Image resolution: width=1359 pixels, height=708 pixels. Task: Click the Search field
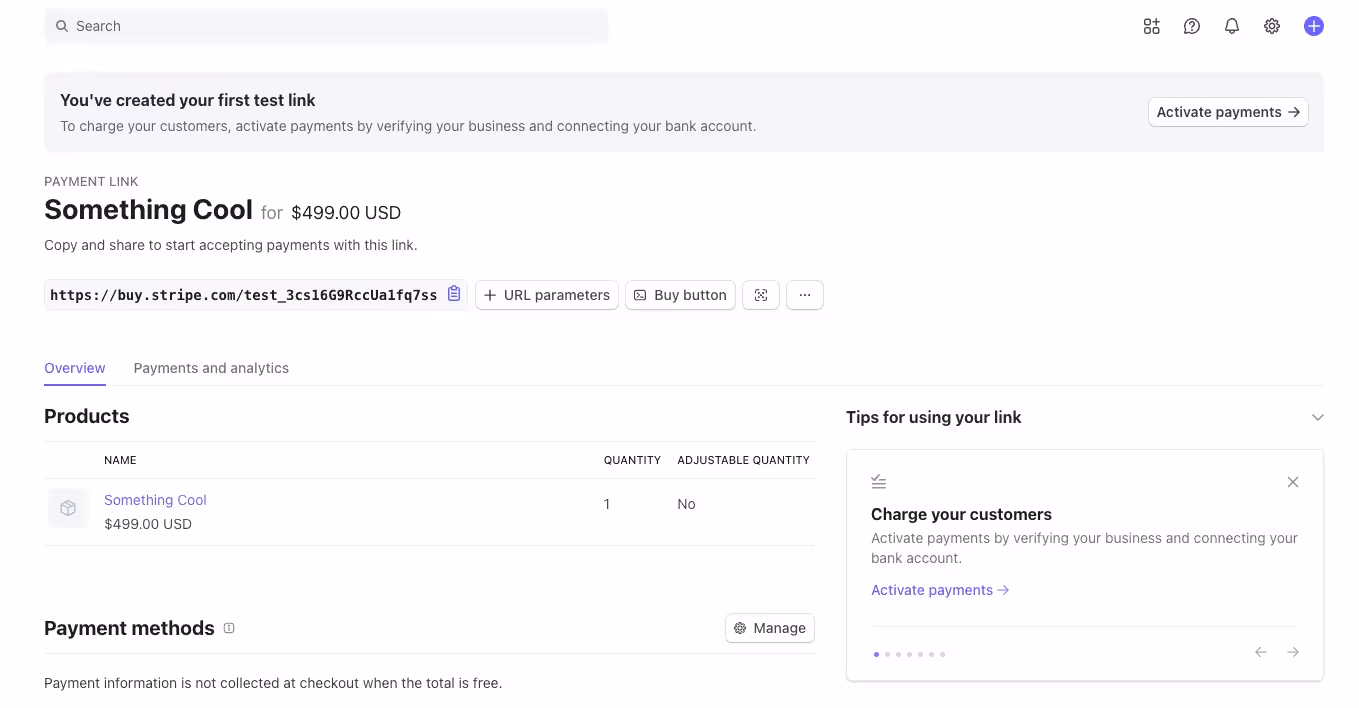tap(326, 26)
